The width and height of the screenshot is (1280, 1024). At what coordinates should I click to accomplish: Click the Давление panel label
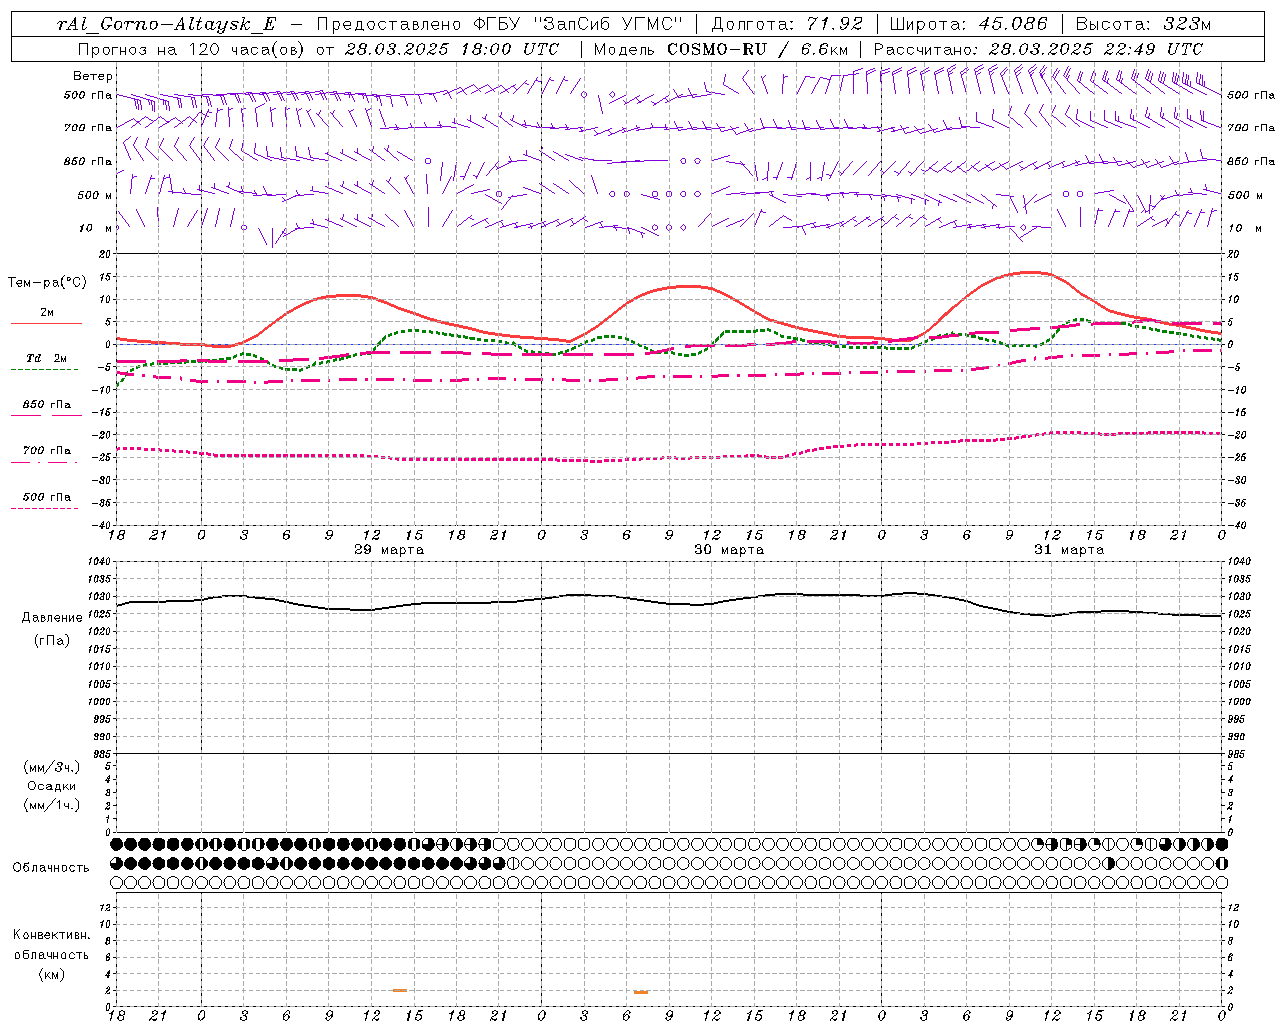[x=52, y=618]
